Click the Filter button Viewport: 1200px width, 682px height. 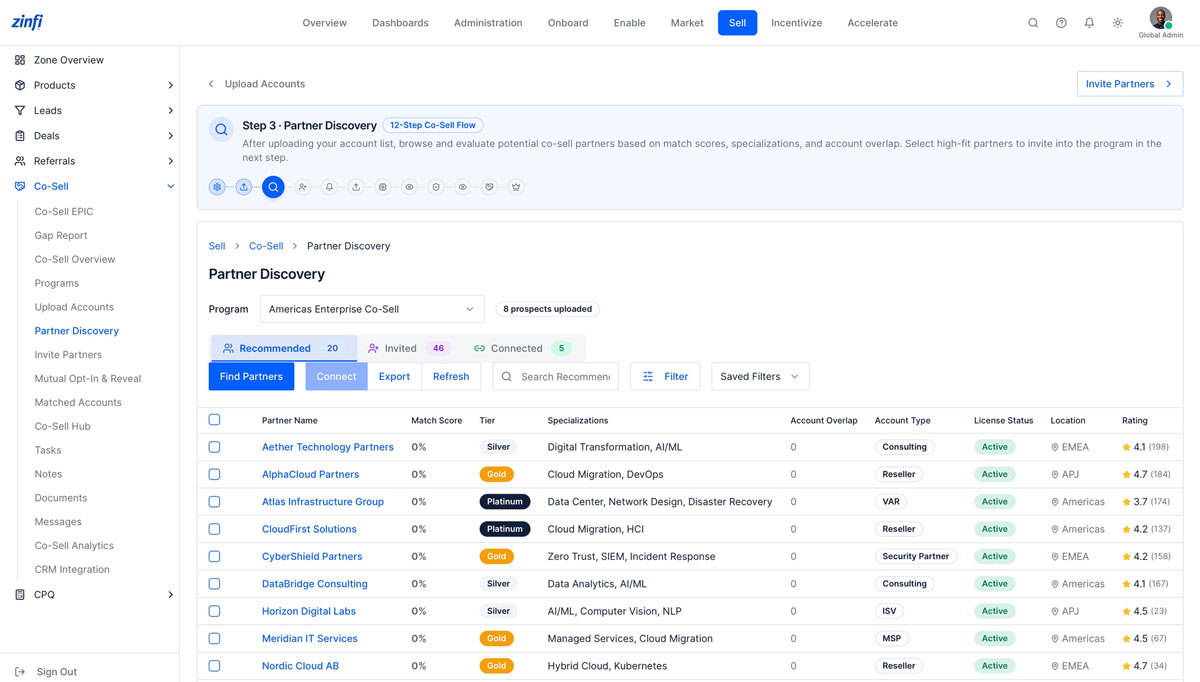point(665,376)
